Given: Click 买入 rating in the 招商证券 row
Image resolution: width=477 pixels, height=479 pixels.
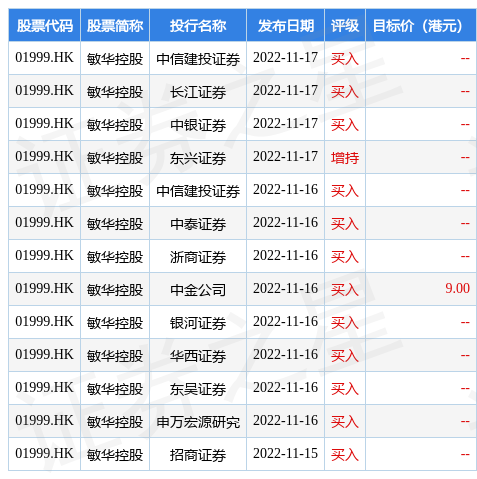Looking at the screenshot, I should coord(345,455).
